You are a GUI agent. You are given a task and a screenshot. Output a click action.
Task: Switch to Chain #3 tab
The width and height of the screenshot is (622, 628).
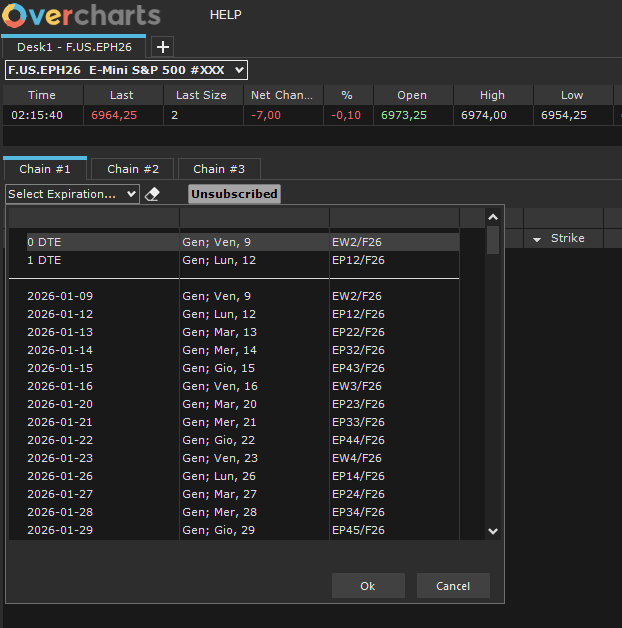(219, 169)
